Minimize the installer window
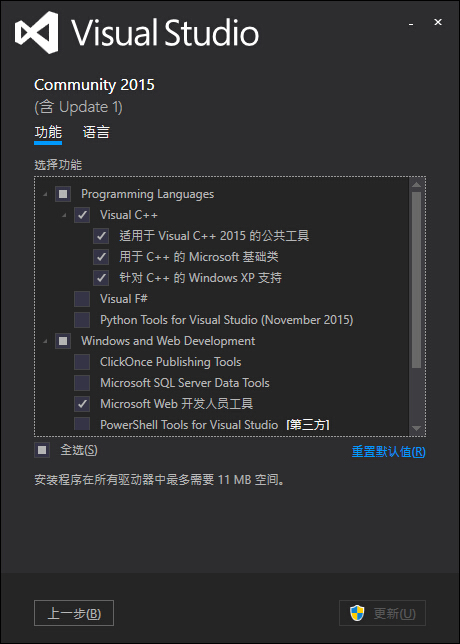 (411, 23)
